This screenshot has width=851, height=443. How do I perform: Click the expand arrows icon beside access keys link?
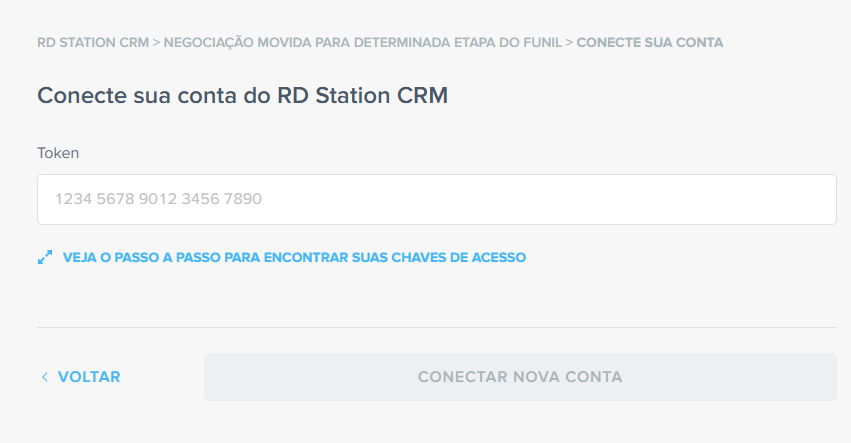44,257
